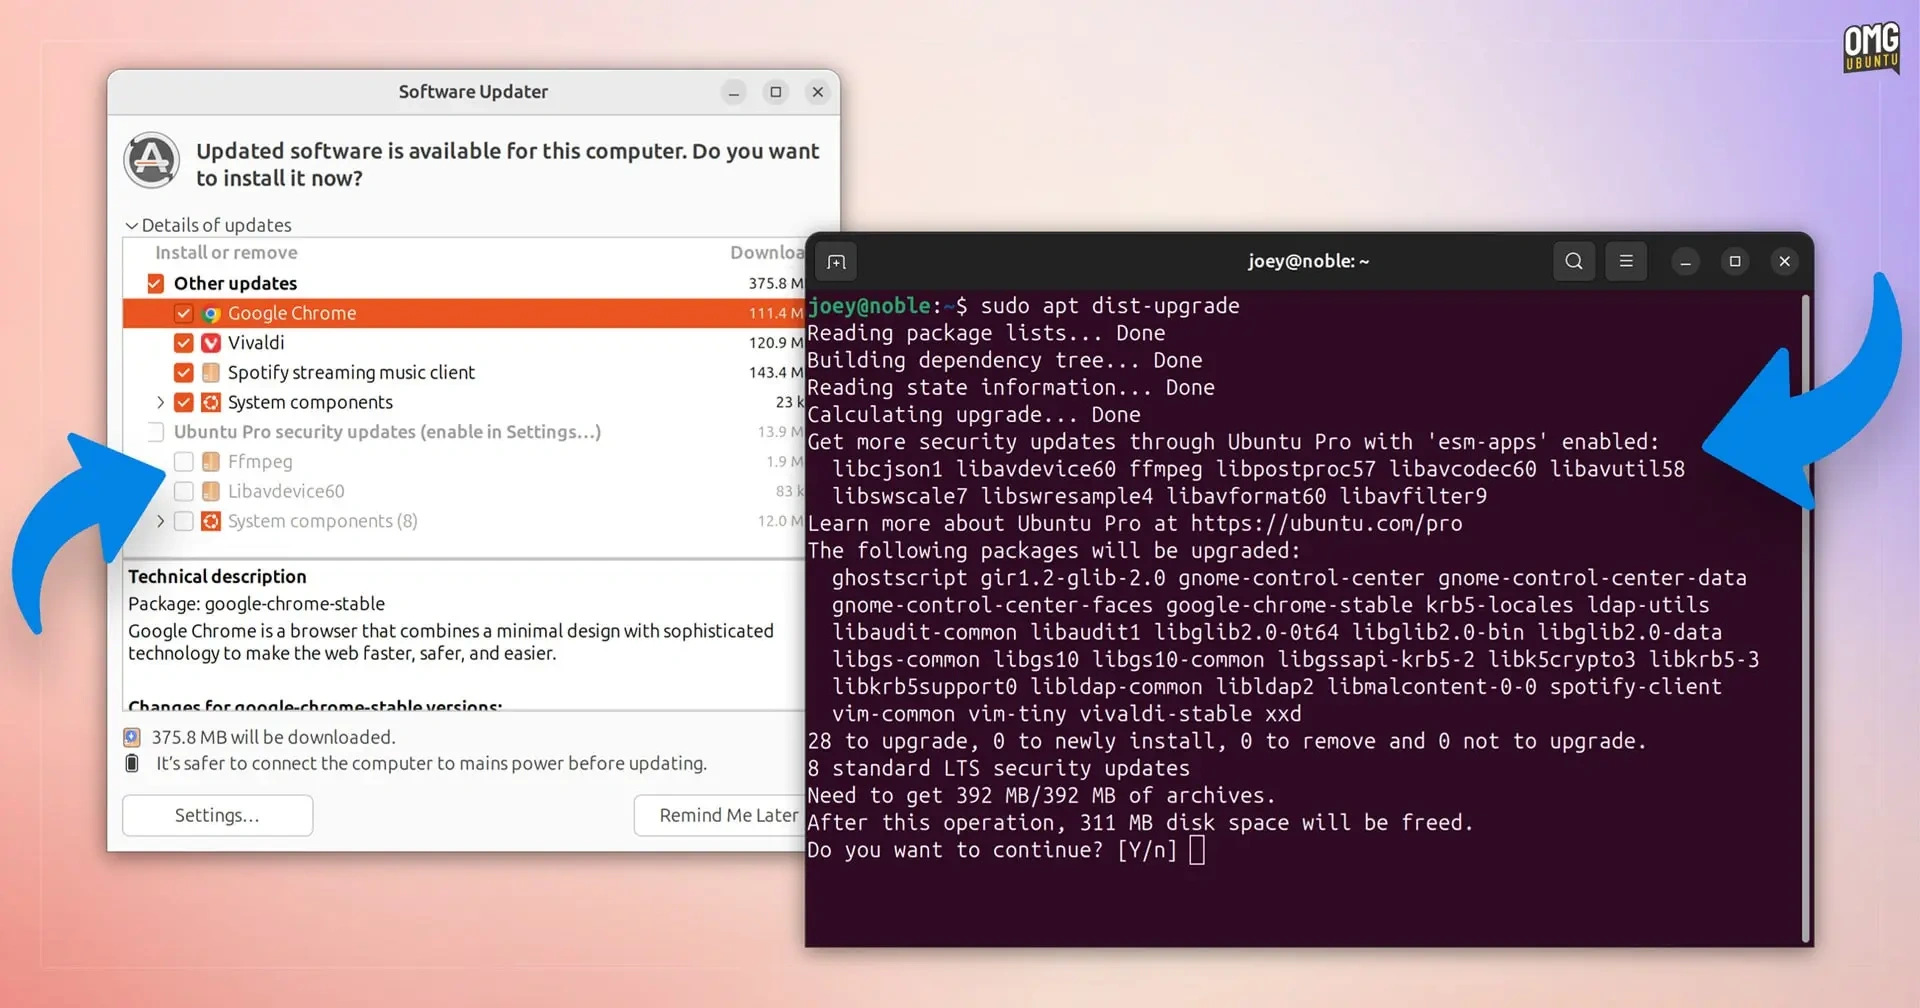The width and height of the screenshot is (1920, 1008).
Task: Click 'sudo apt dist-upgrade' command text
Action: tap(1110, 306)
